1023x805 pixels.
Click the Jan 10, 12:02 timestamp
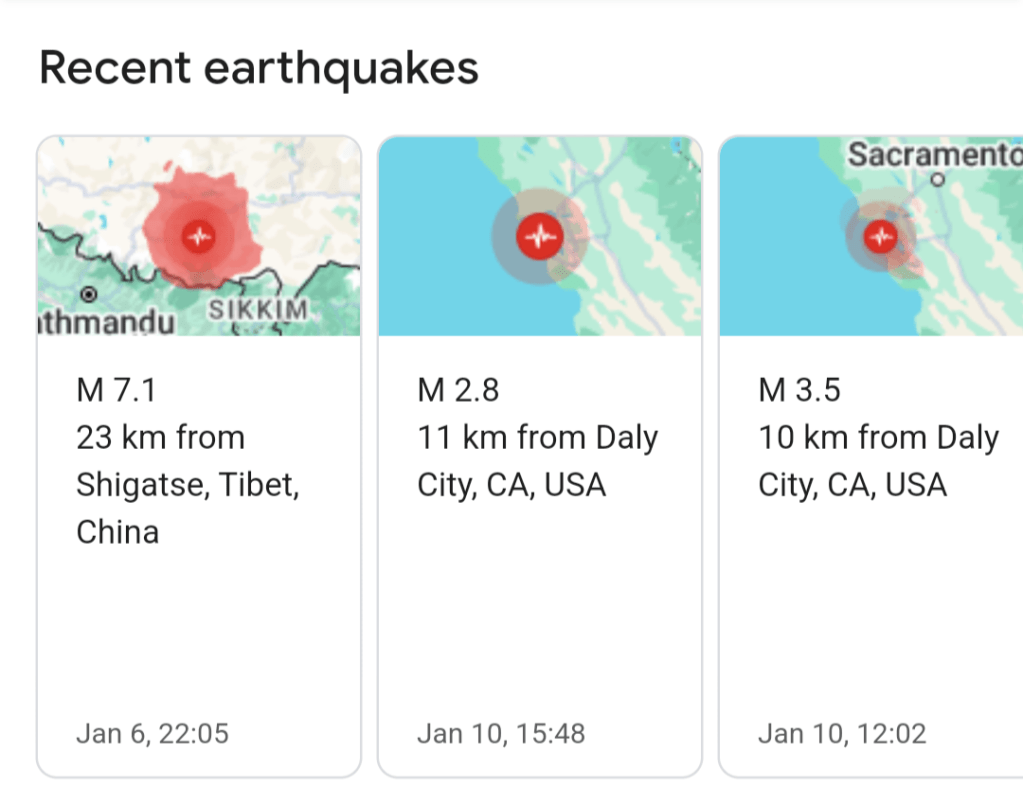pyautogui.click(x=841, y=733)
